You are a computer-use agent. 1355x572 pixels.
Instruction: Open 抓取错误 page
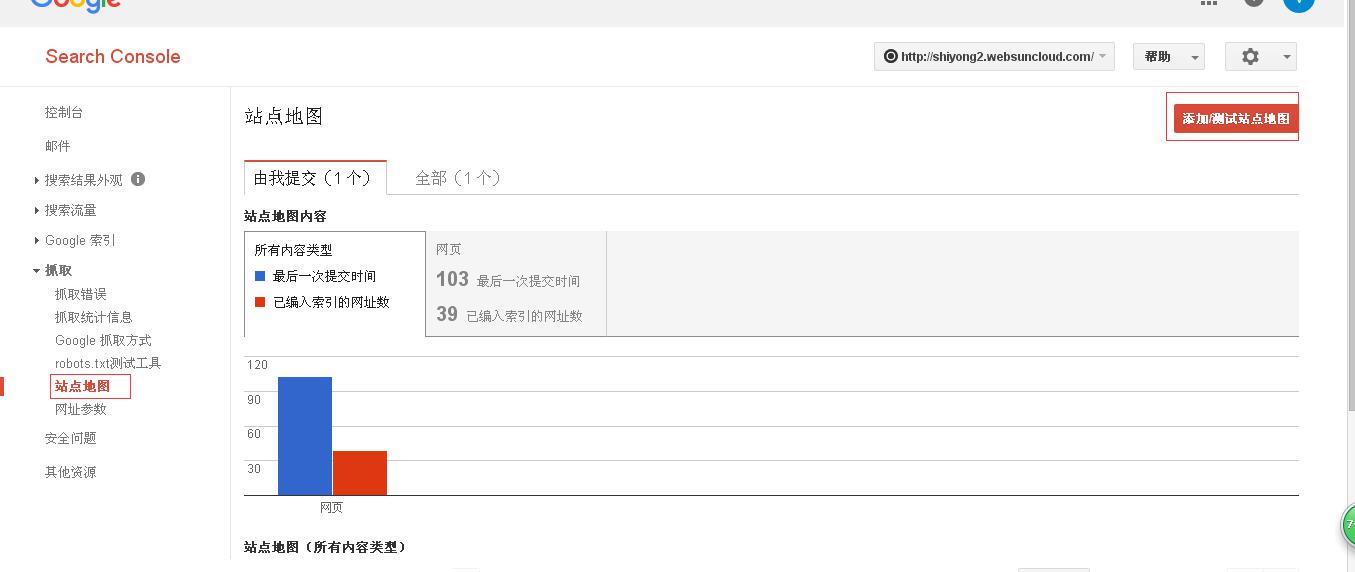(80, 294)
